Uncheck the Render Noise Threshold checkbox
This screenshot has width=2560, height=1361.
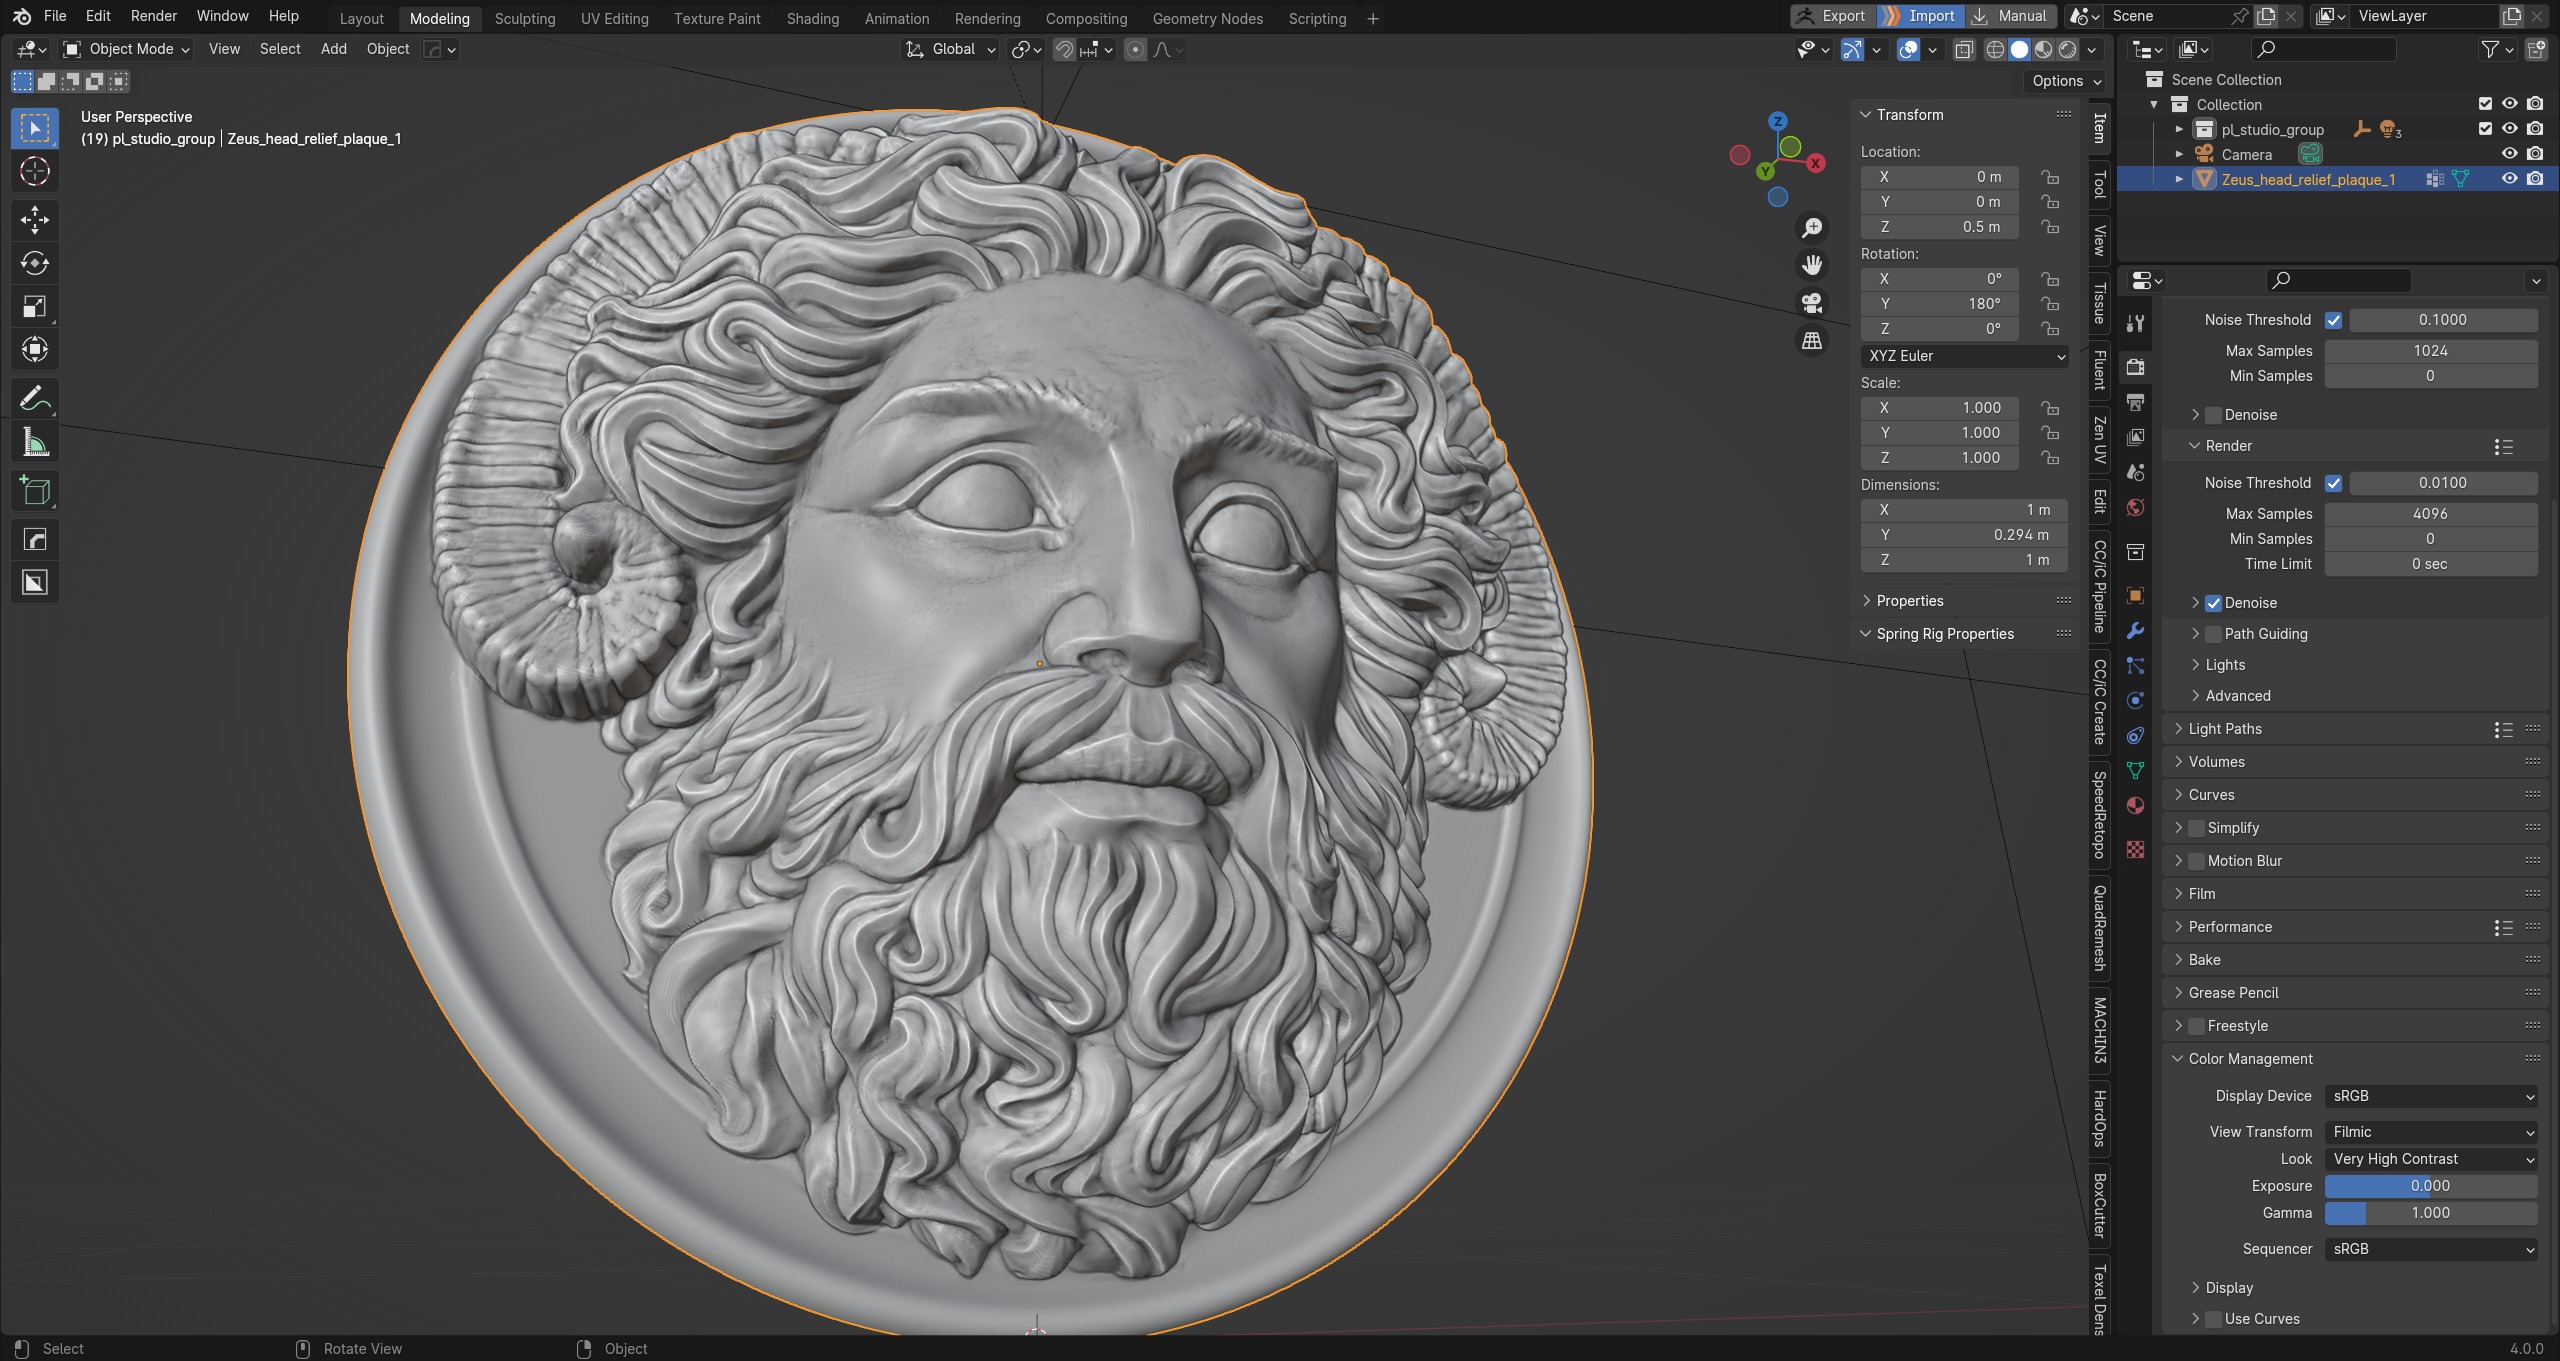click(x=2333, y=483)
